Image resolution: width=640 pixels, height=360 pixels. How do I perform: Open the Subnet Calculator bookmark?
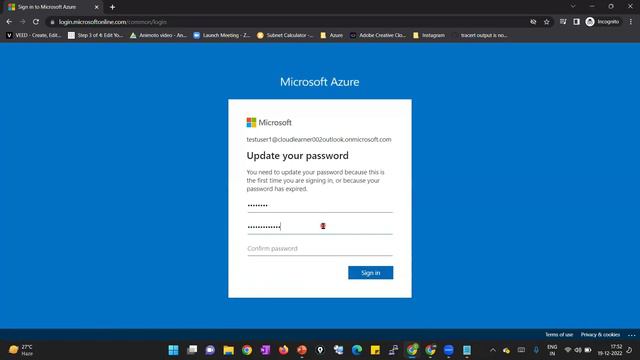(285, 36)
